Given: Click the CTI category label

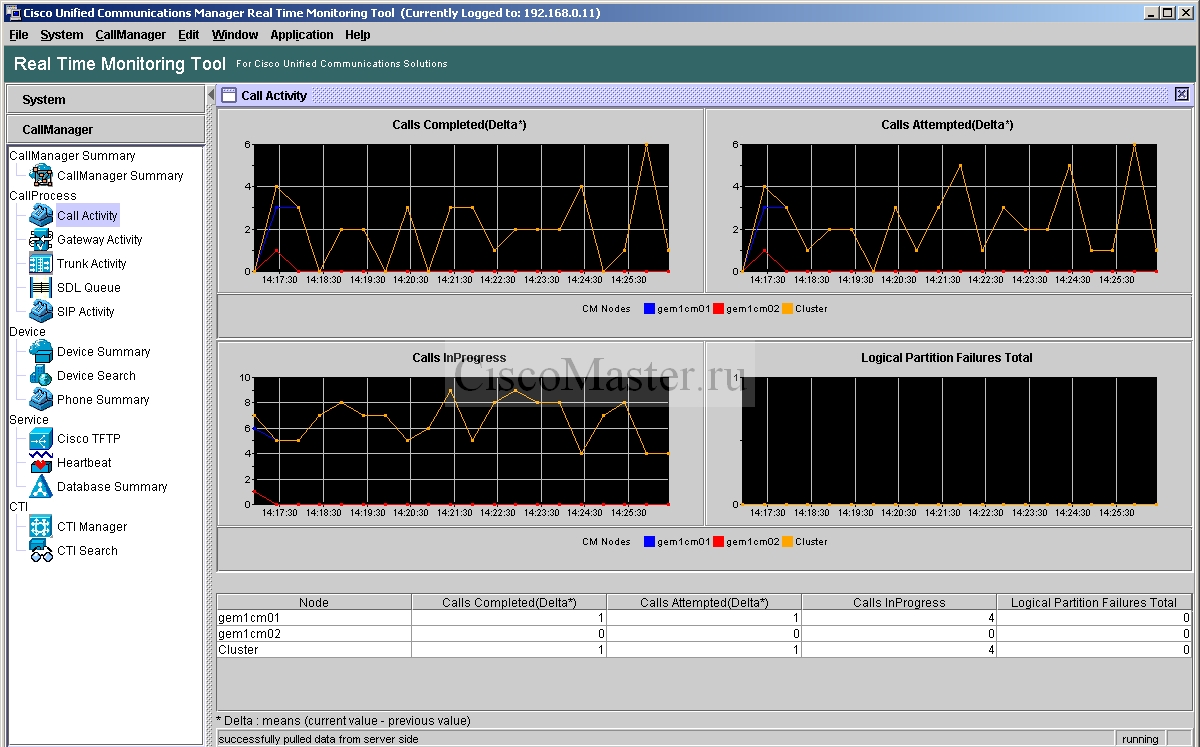Looking at the screenshot, I should point(19,507).
